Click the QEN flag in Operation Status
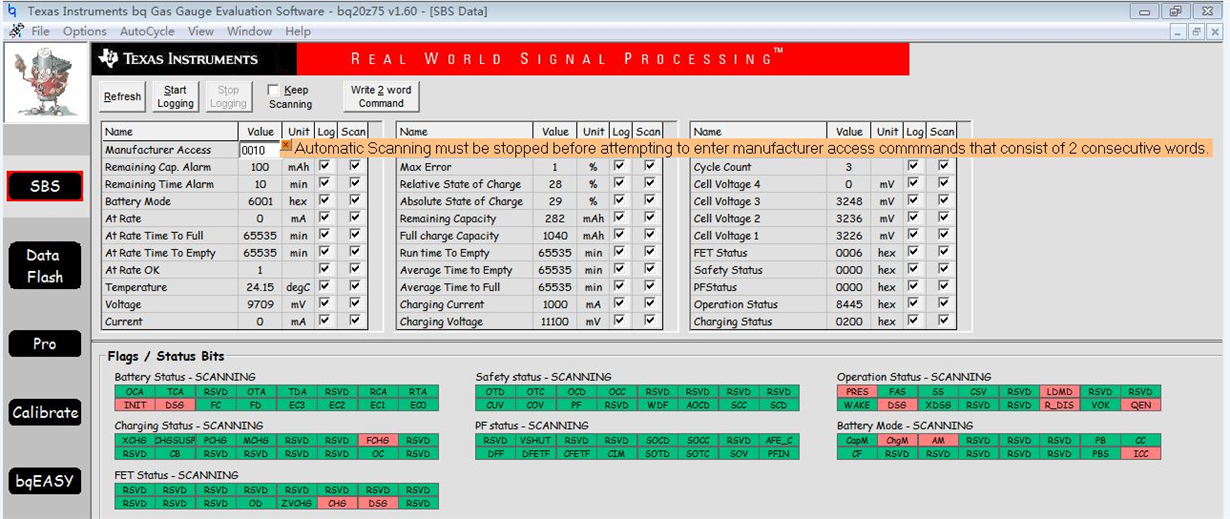 [1141, 405]
